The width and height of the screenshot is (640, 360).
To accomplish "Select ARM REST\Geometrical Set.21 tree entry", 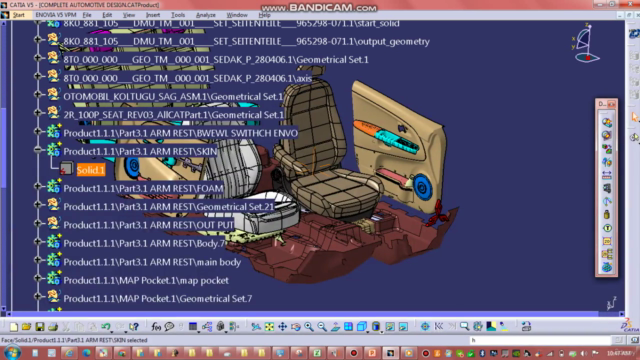I will 169,207.
